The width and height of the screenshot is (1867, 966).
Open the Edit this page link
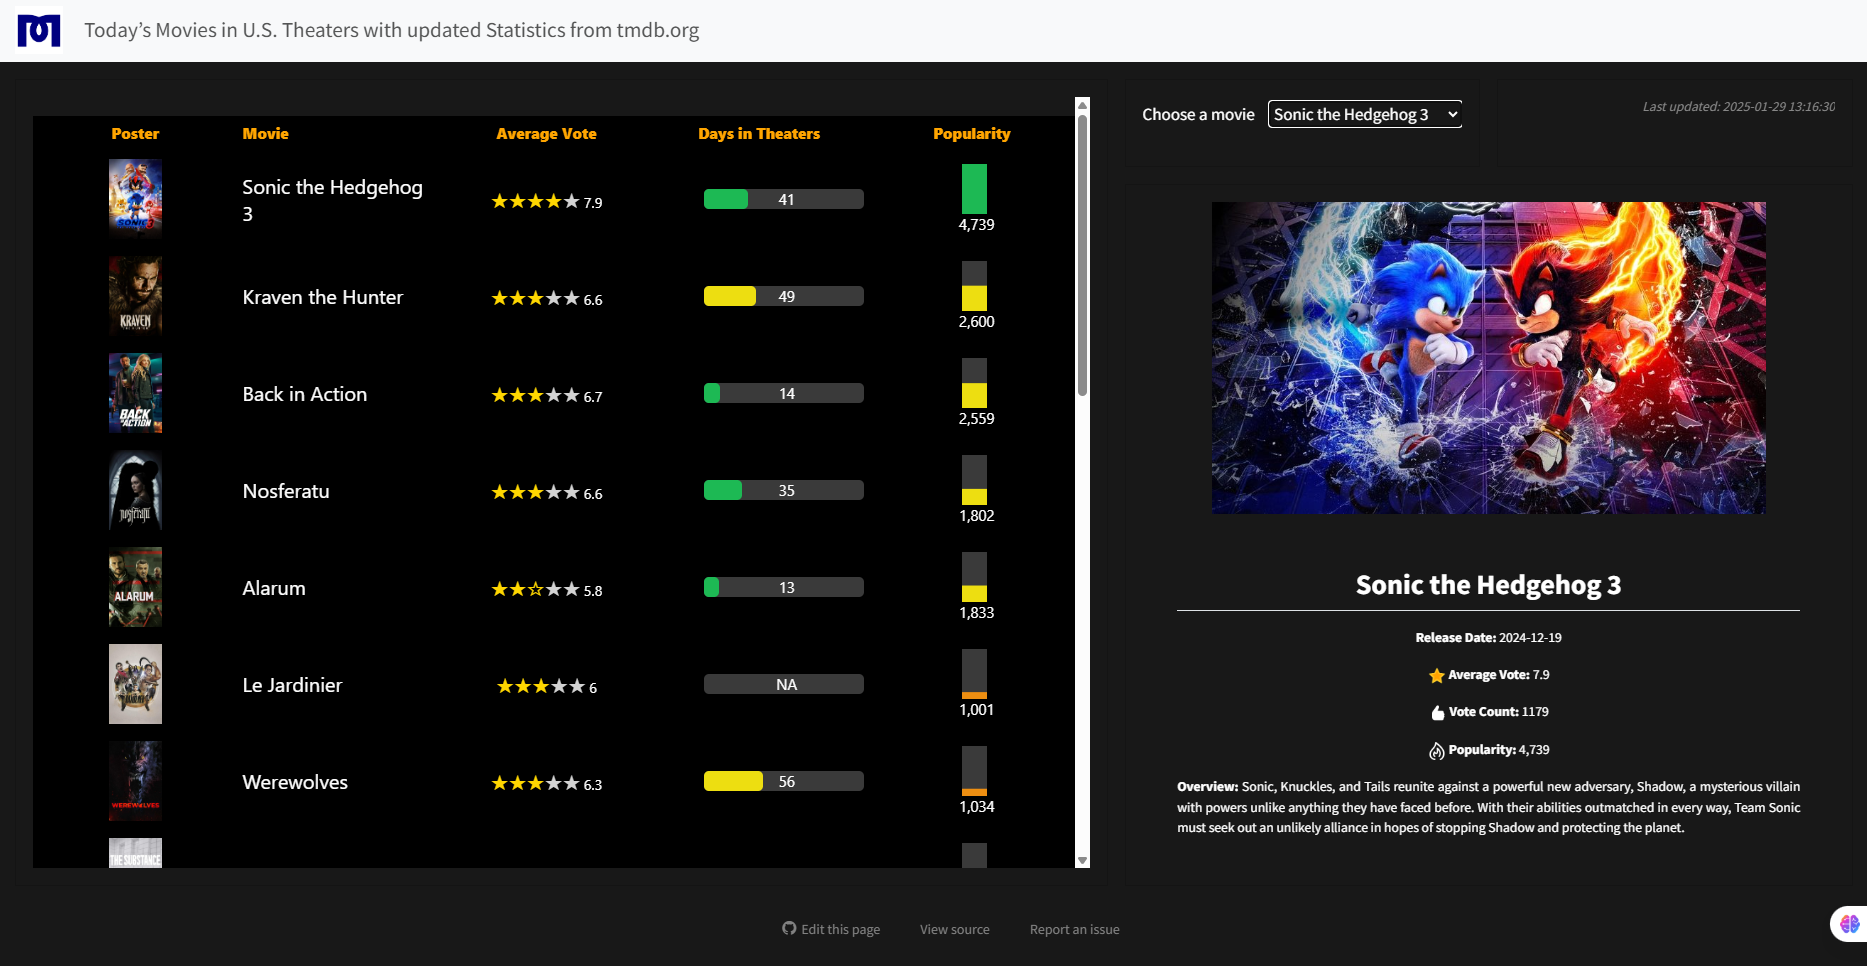pyautogui.click(x=840, y=929)
